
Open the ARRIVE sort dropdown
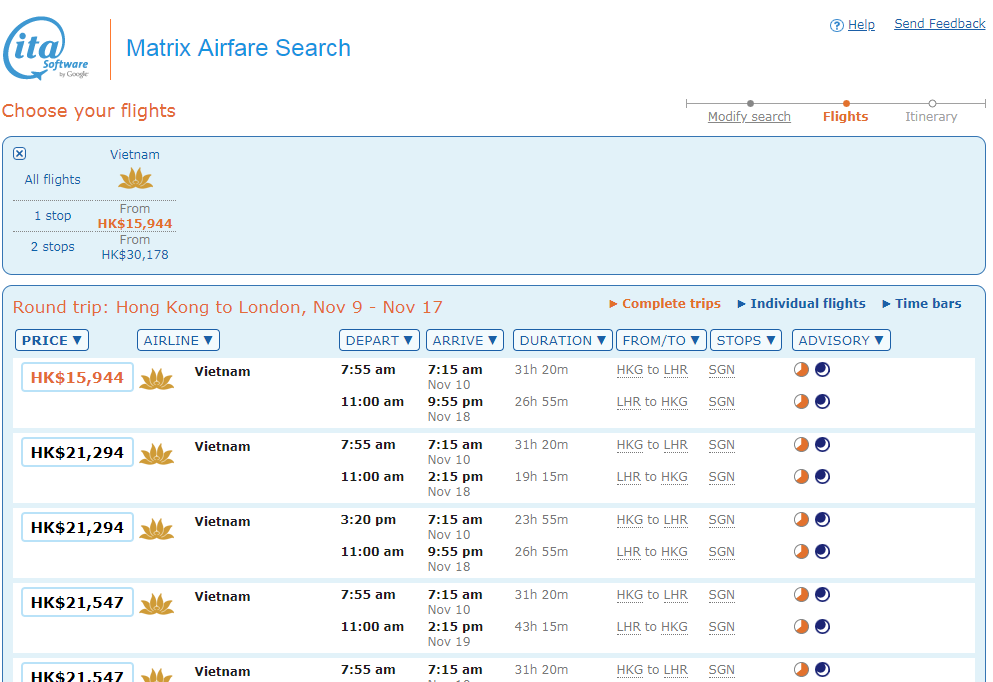(x=465, y=340)
